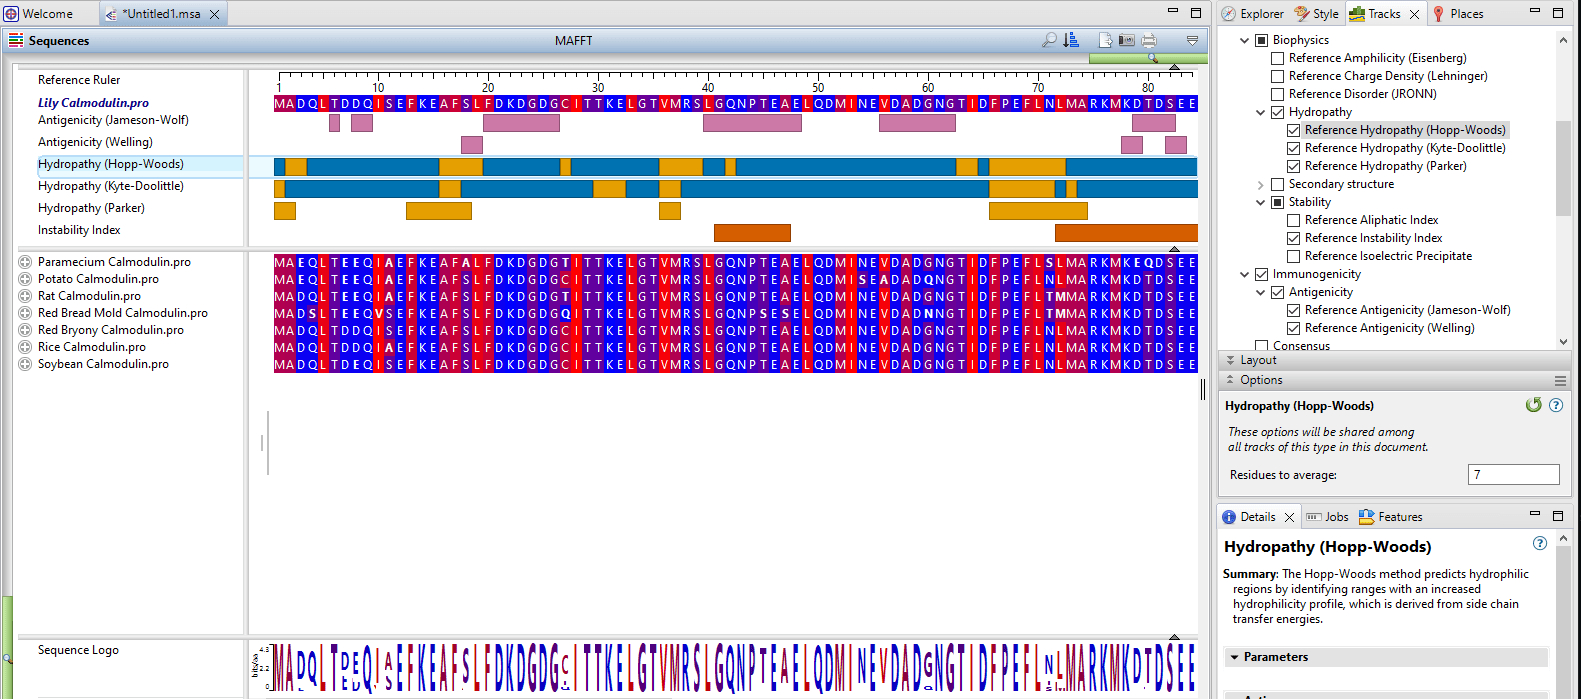The image size is (1581, 699).
Task: Click the Tracks tree vertical scrollbar
Action: [1563, 166]
